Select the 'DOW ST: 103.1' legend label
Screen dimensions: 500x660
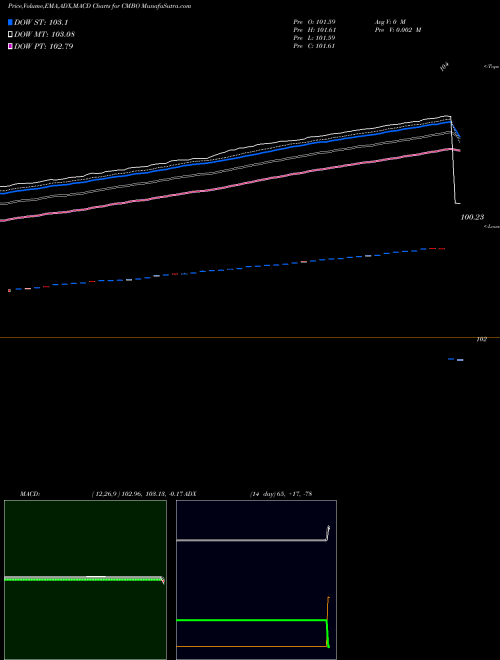click(x=41, y=22)
